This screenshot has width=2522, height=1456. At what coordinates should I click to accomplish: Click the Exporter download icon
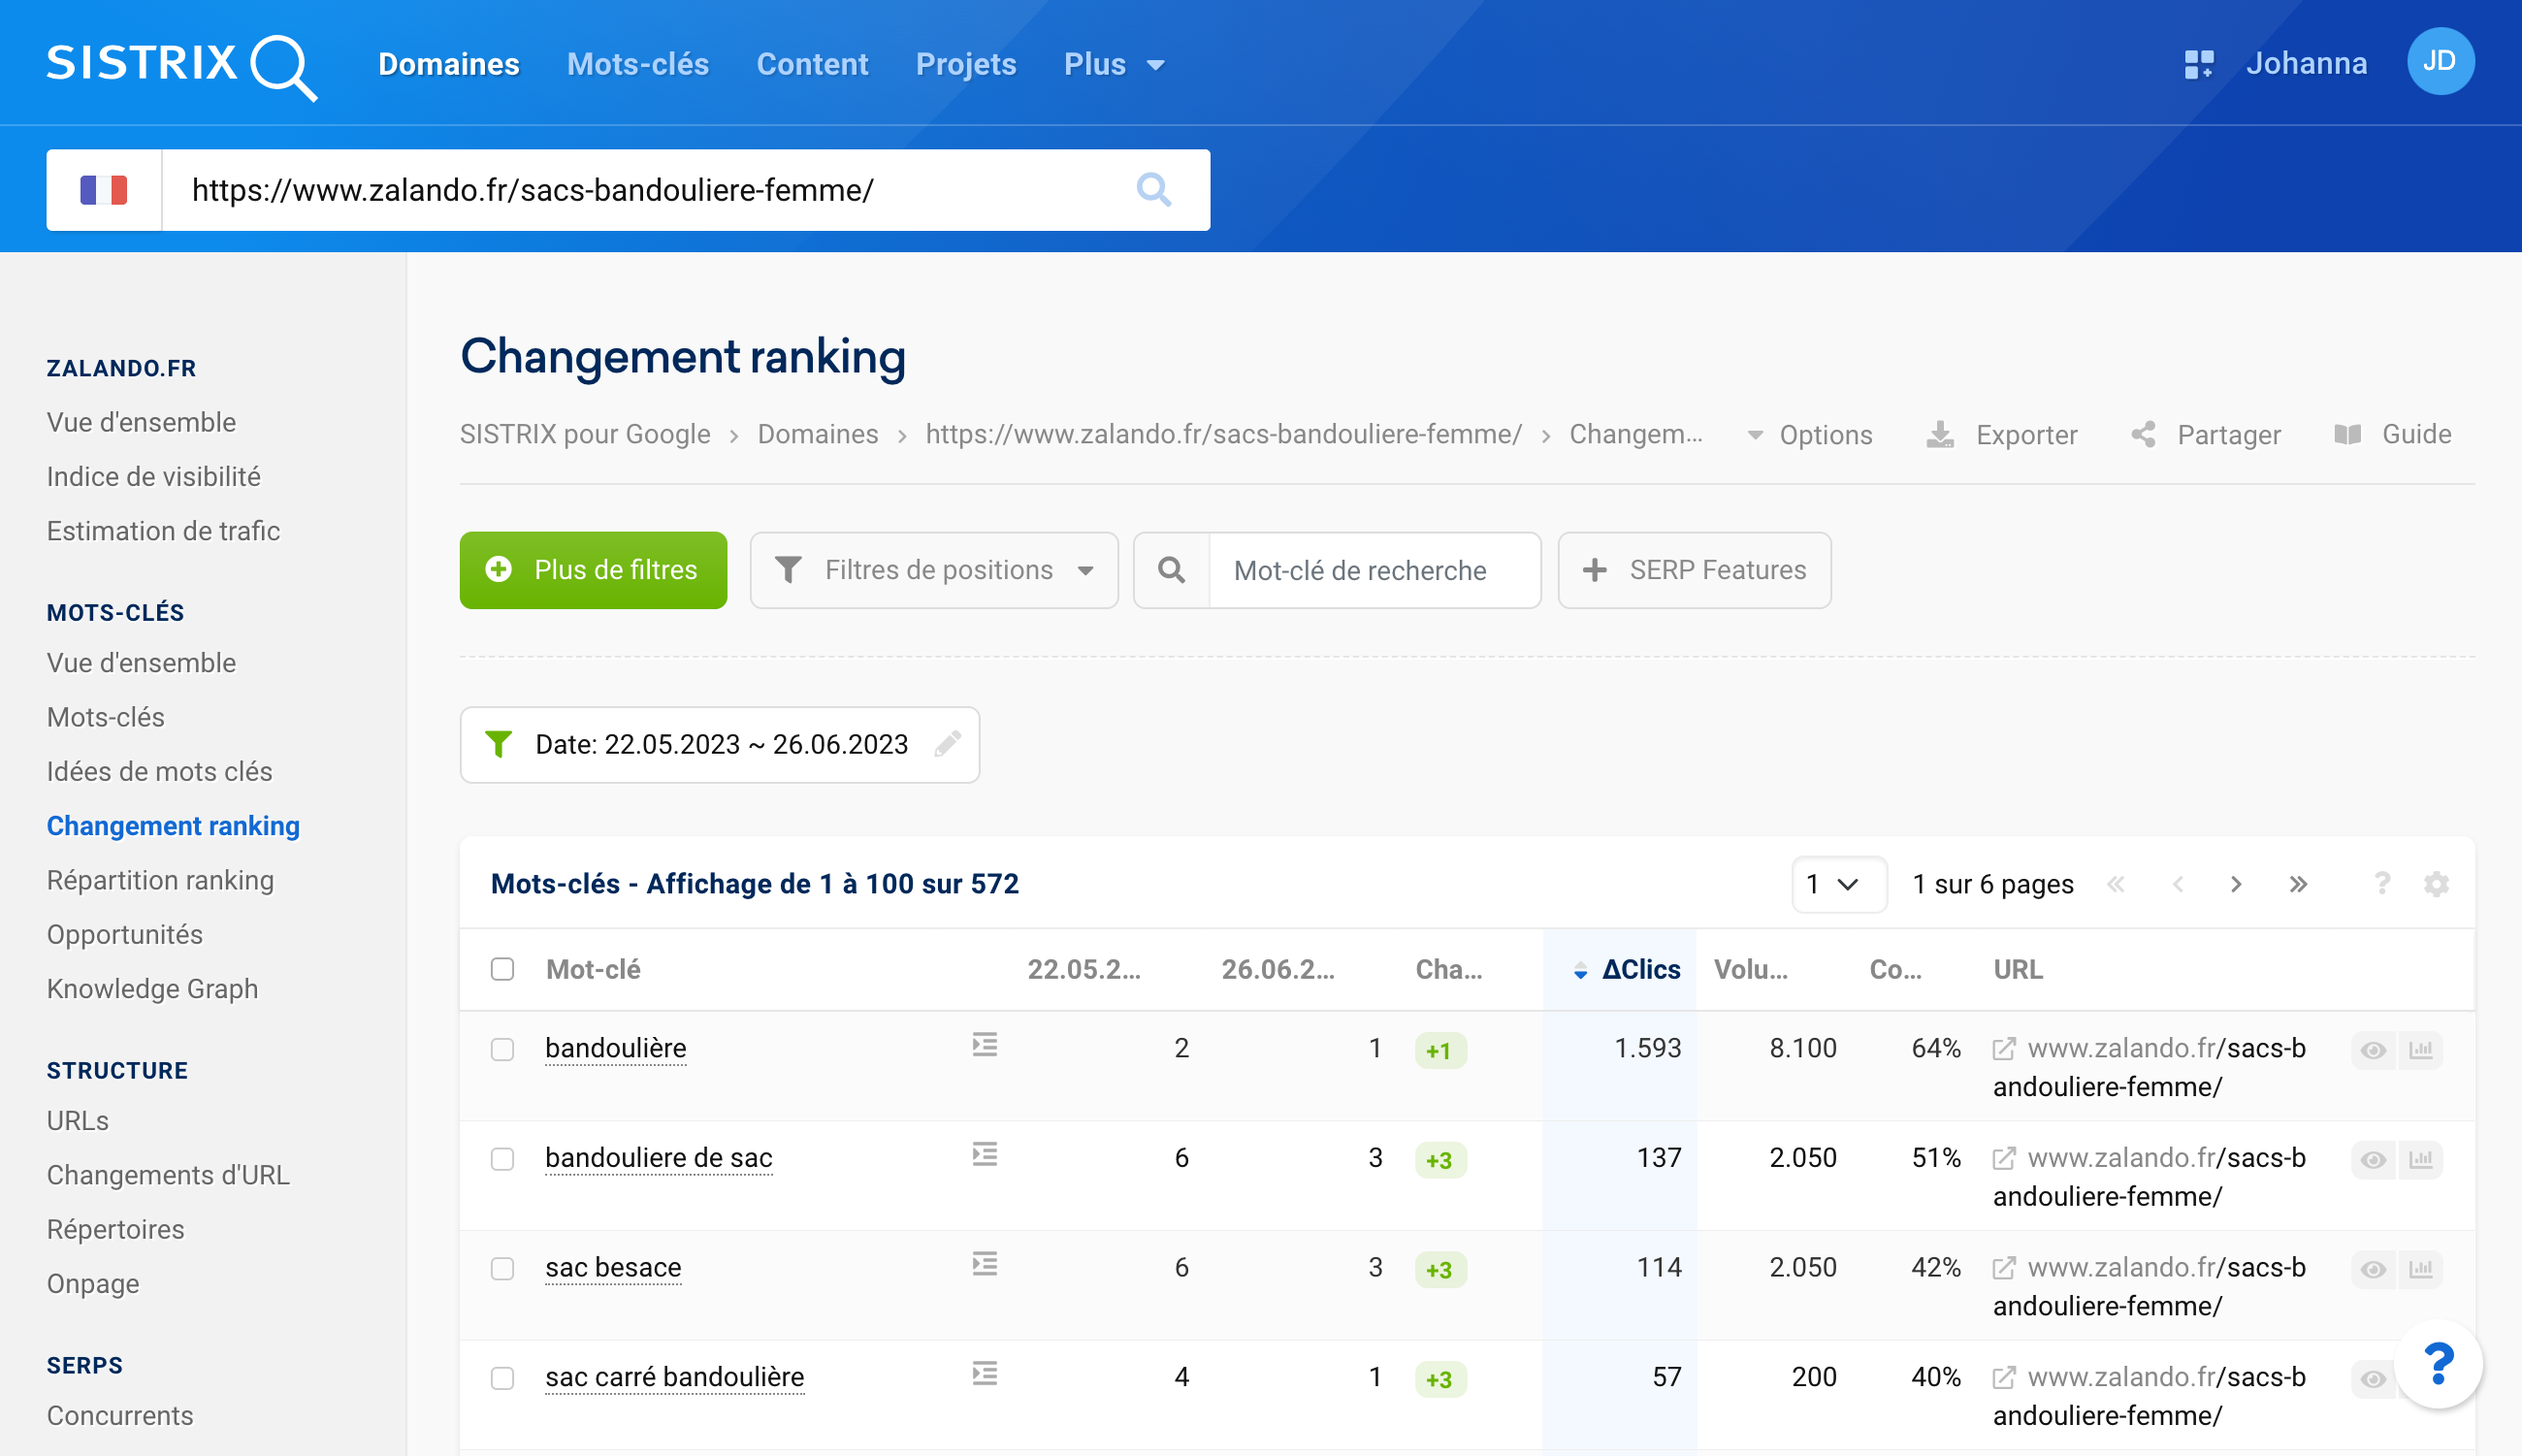pyautogui.click(x=1939, y=434)
